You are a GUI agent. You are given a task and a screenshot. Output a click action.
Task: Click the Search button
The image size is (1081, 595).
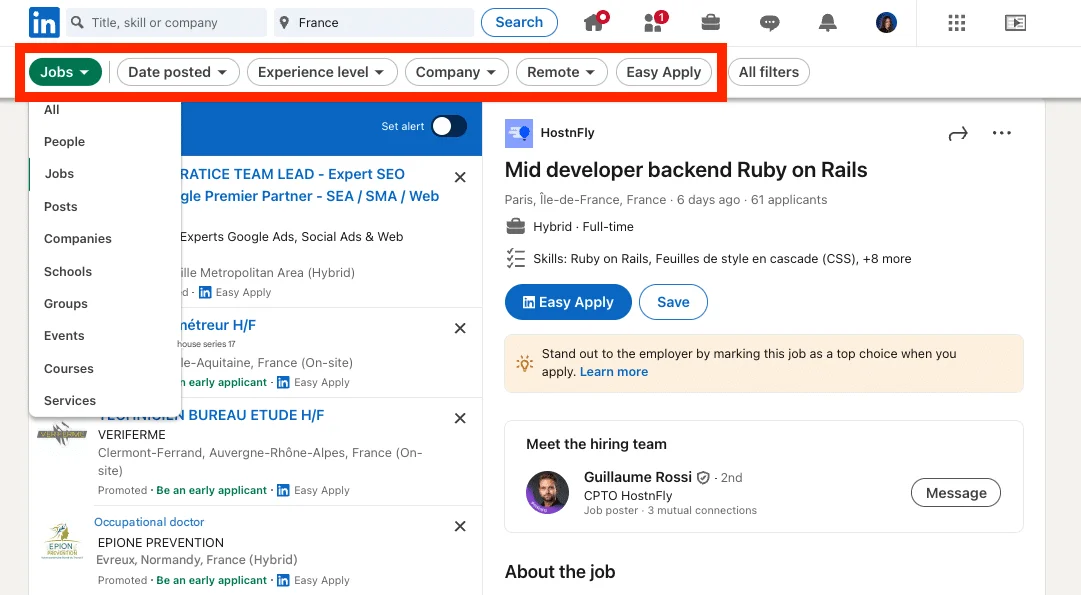pyautogui.click(x=519, y=22)
